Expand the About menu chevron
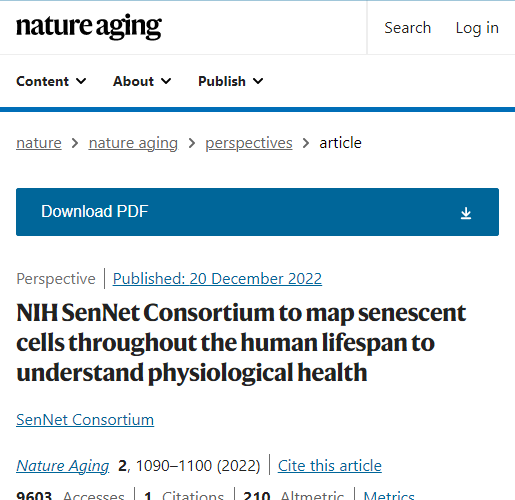The image size is (515, 500). (x=166, y=81)
